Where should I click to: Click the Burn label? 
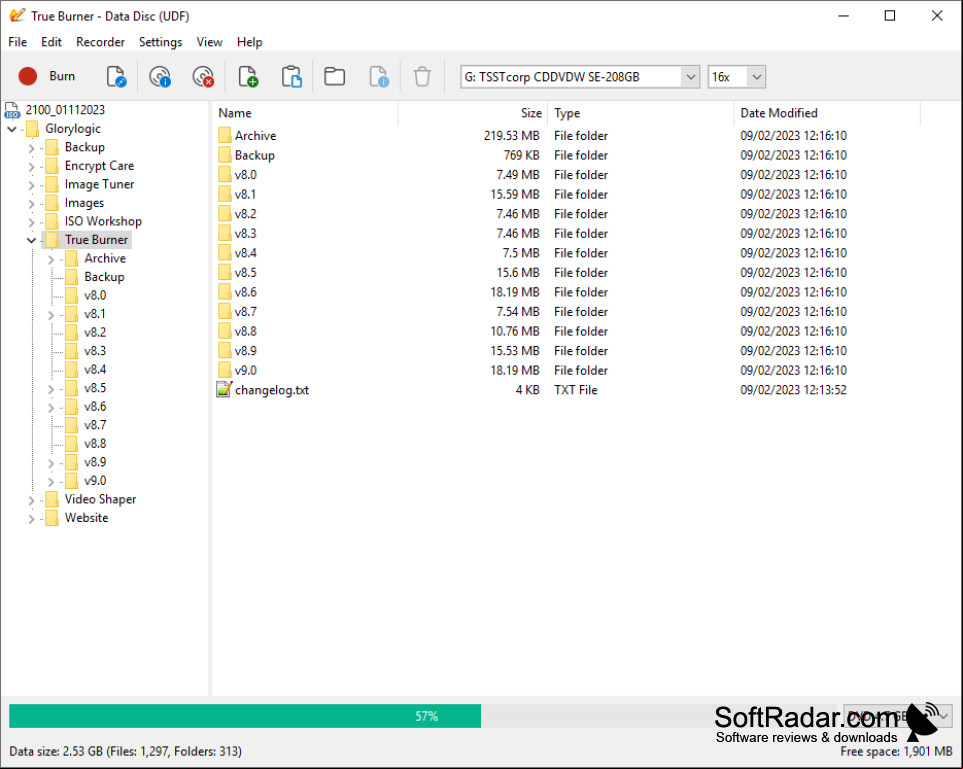tap(62, 76)
